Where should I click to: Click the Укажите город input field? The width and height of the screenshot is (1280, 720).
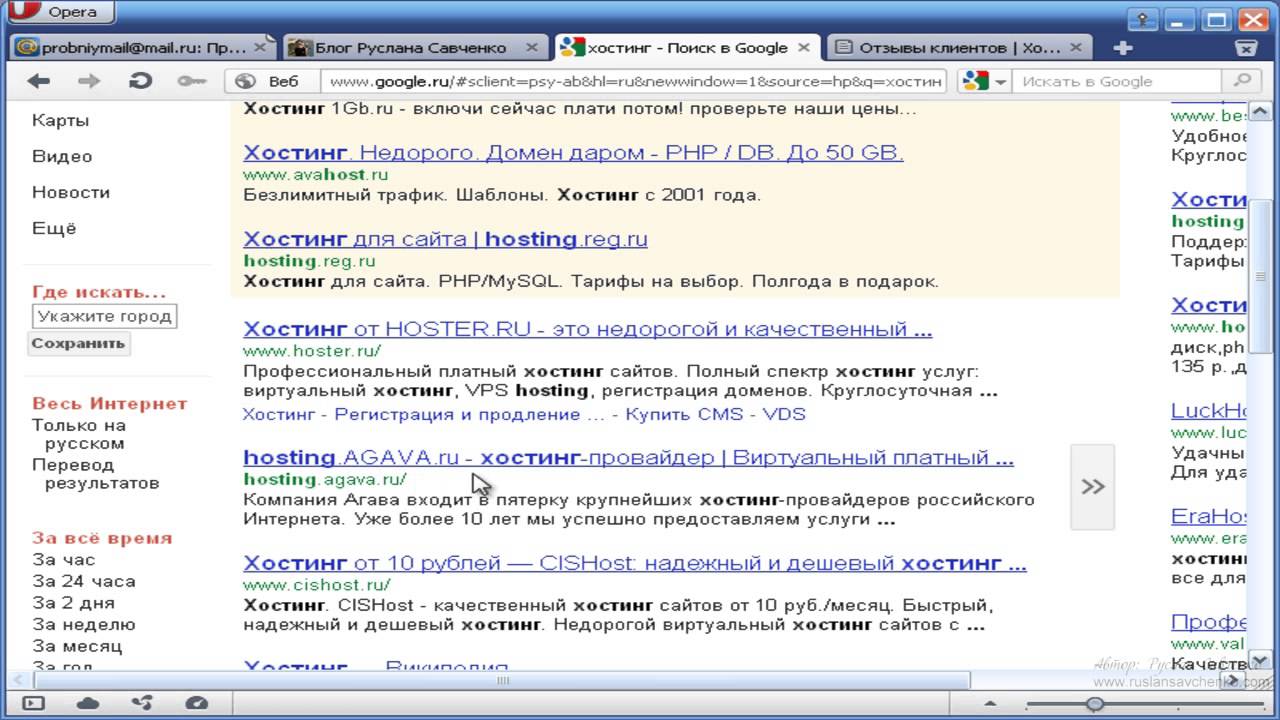coord(104,317)
